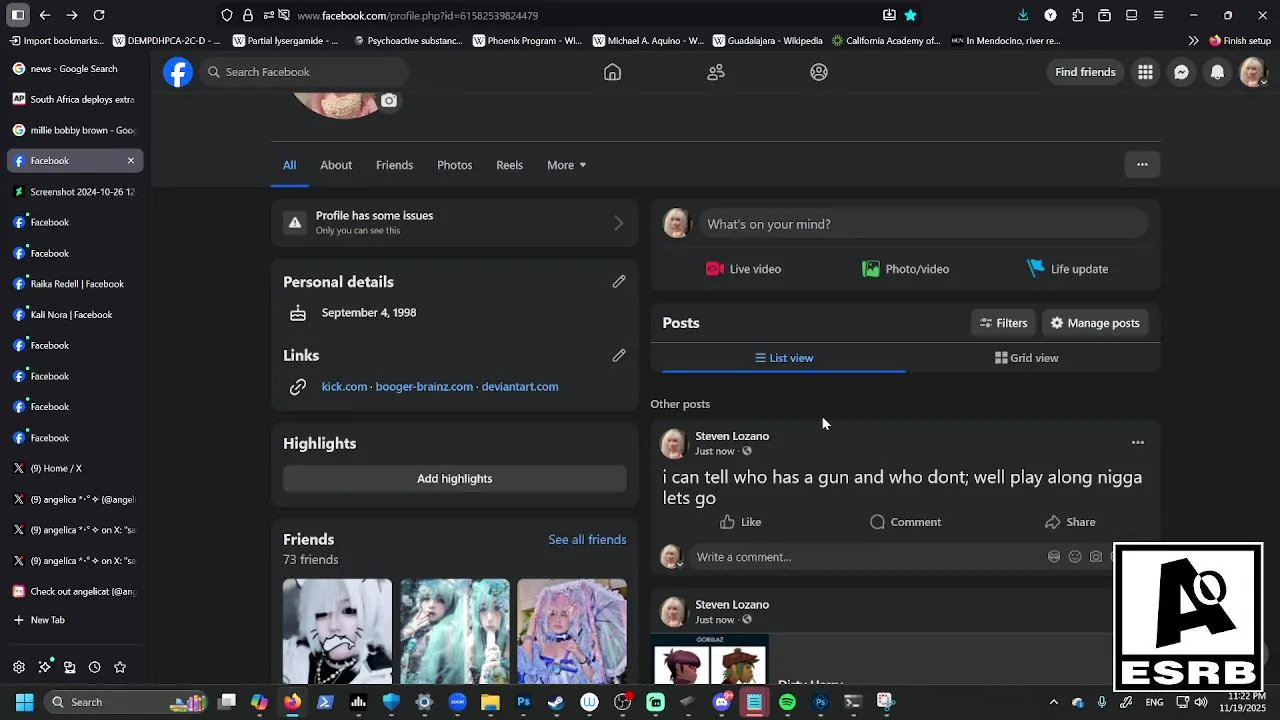Viewport: 1280px width, 720px height.
Task: Edit Personal details with pencil icon
Action: (x=619, y=282)
